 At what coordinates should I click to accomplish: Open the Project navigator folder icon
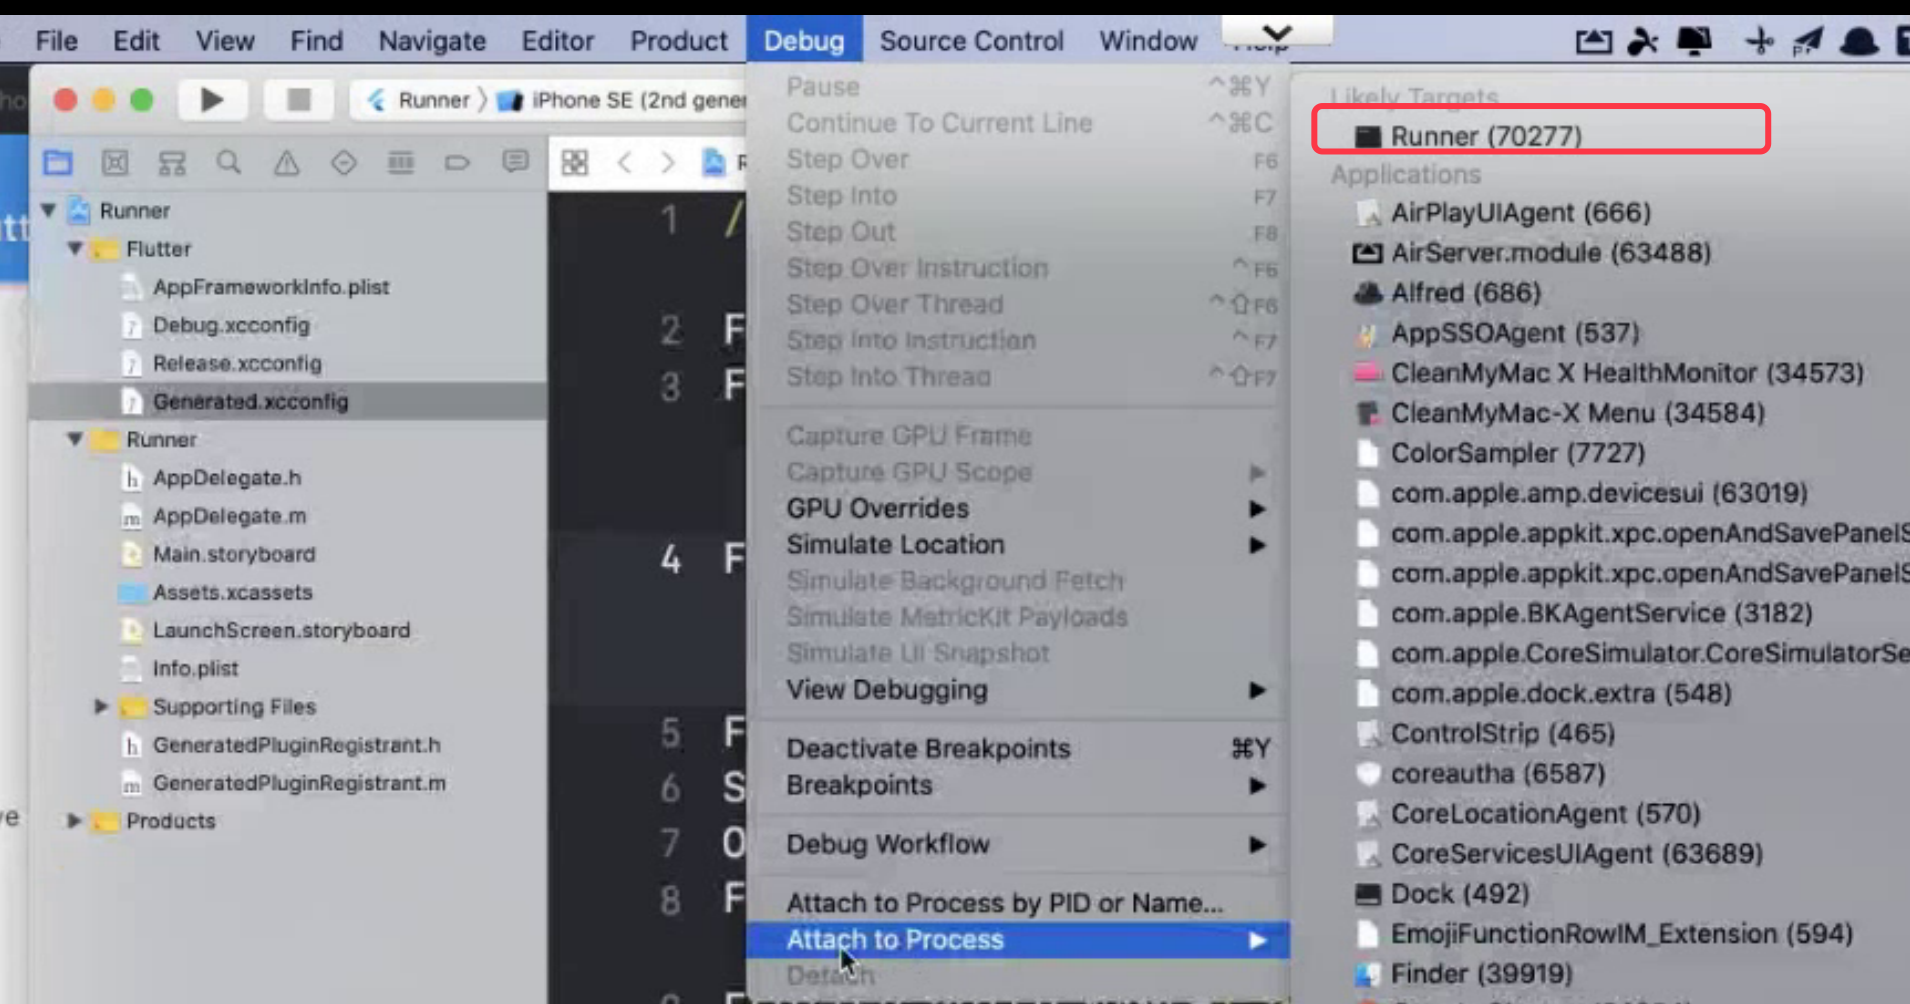(58, 162)
